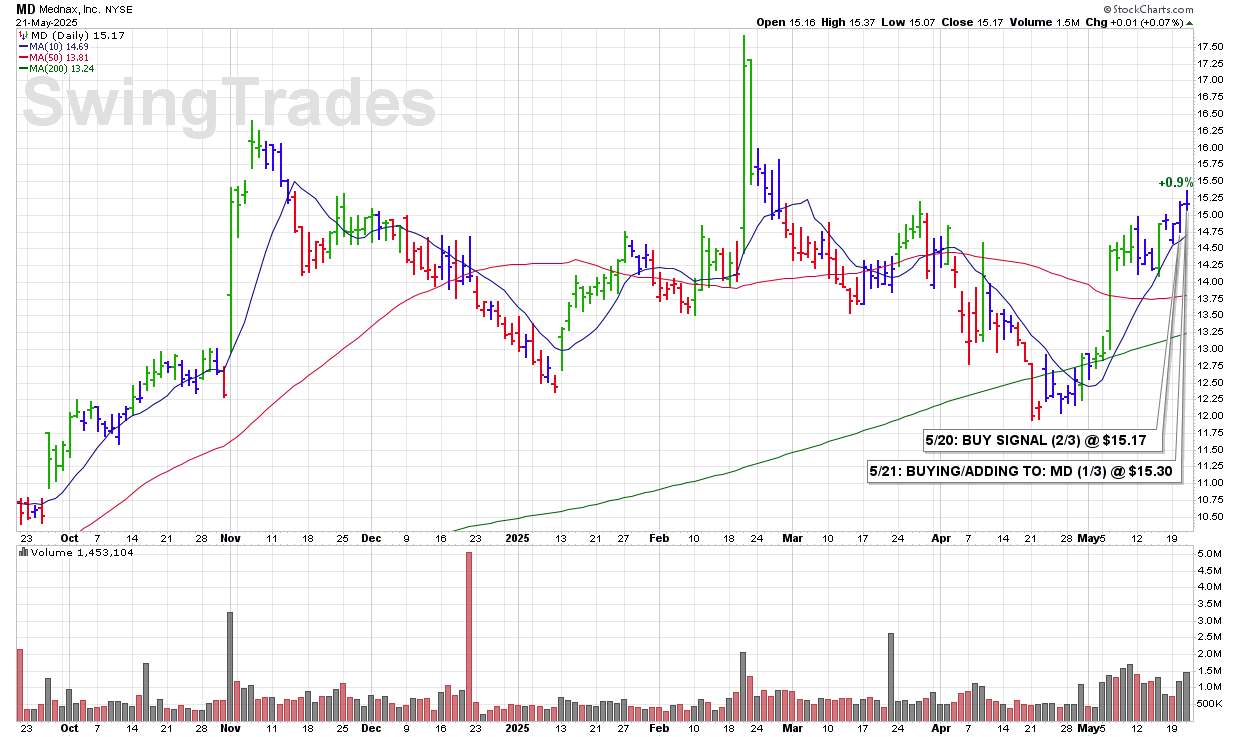This screenshot has height=737, width=1240.
Task: Click the 5.0M volume axis label
Action: tap(1210, 553)
